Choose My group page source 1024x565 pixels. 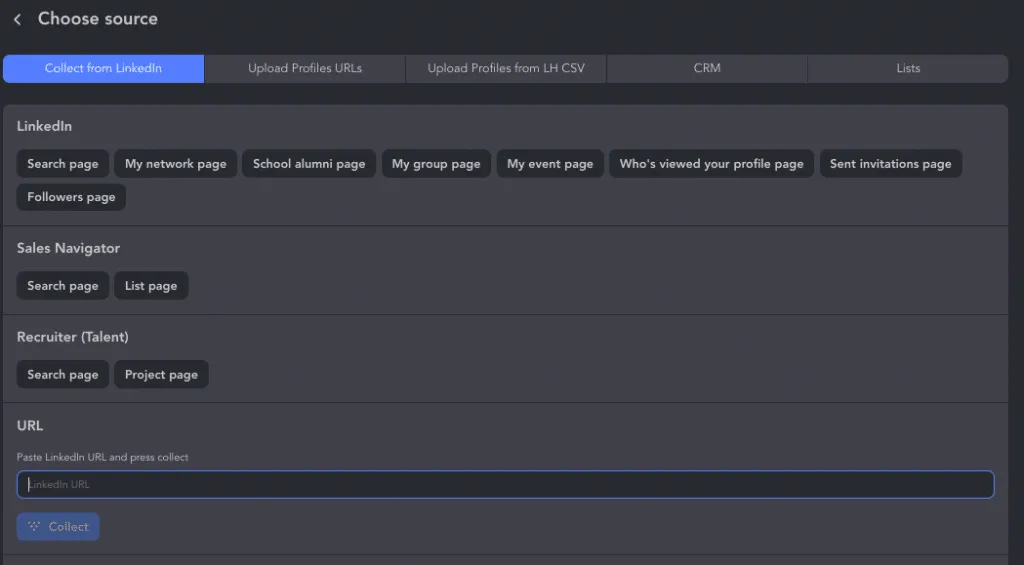click(x=436, y=164)
